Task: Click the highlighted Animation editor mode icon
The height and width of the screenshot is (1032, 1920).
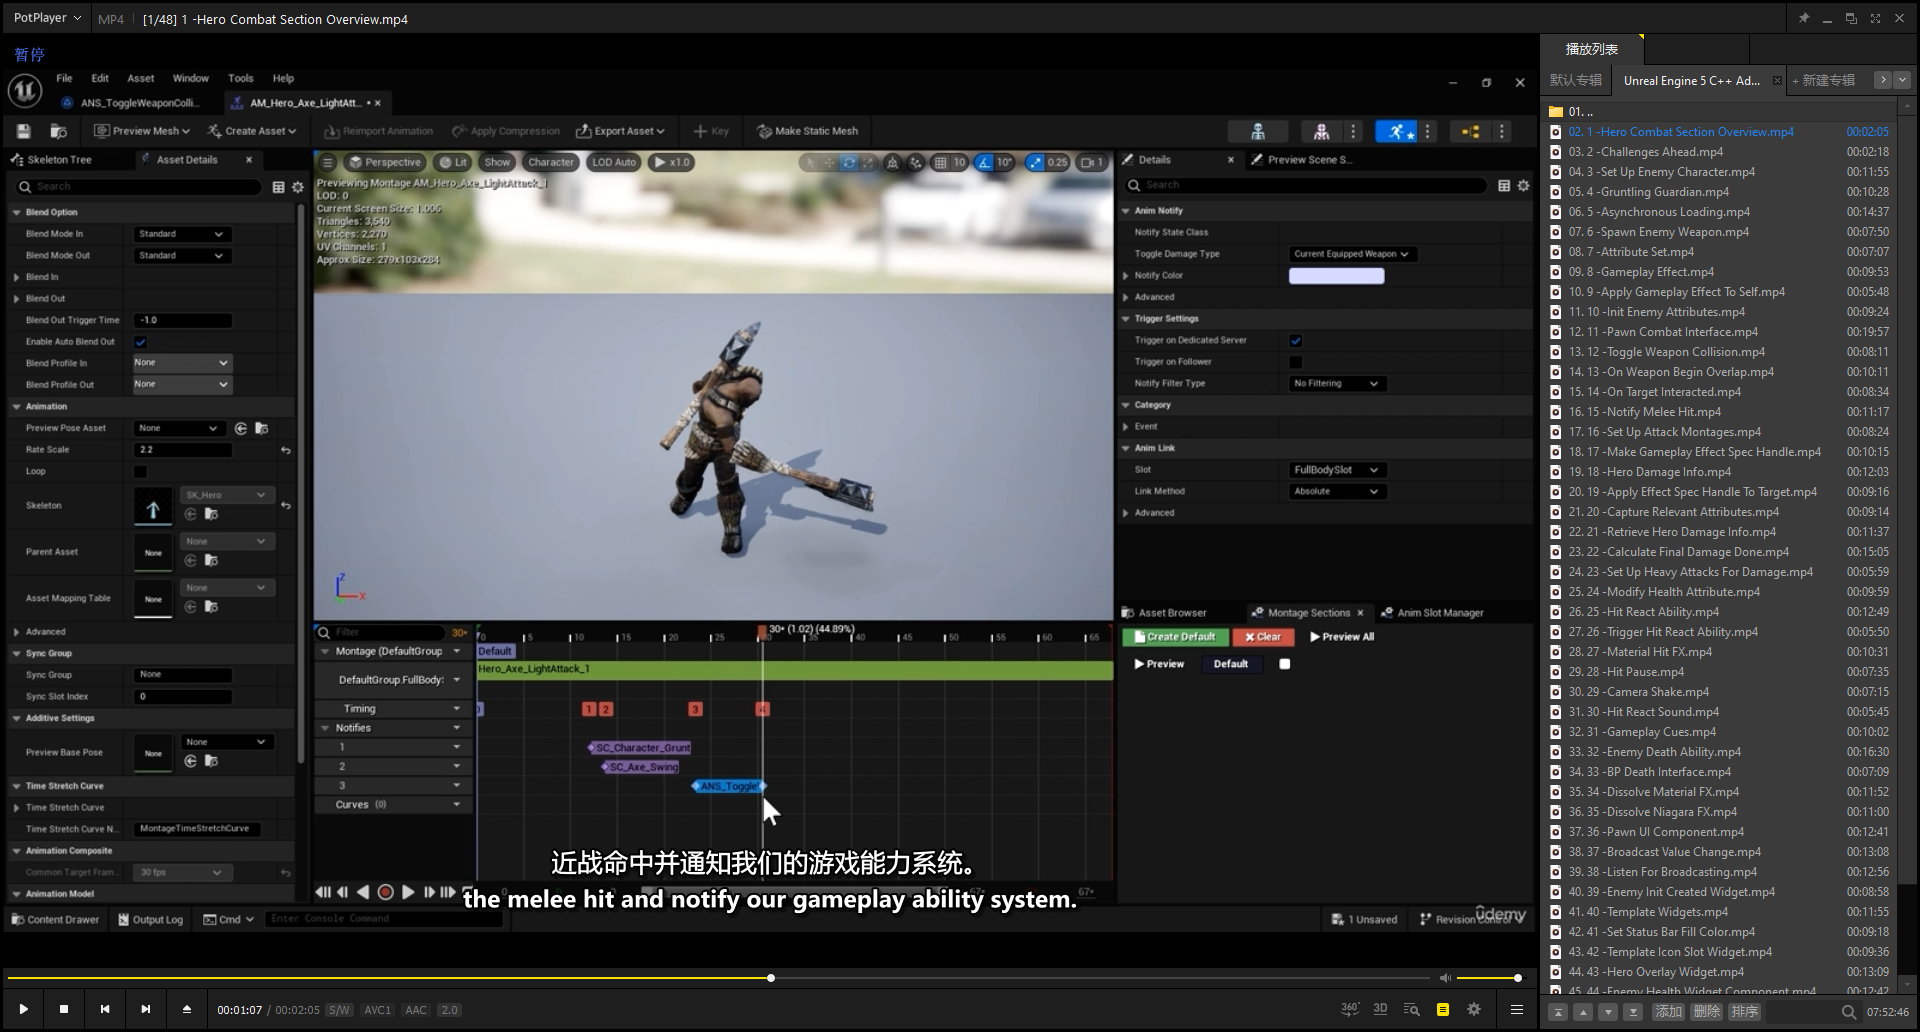Action: tap(1396, 131)
